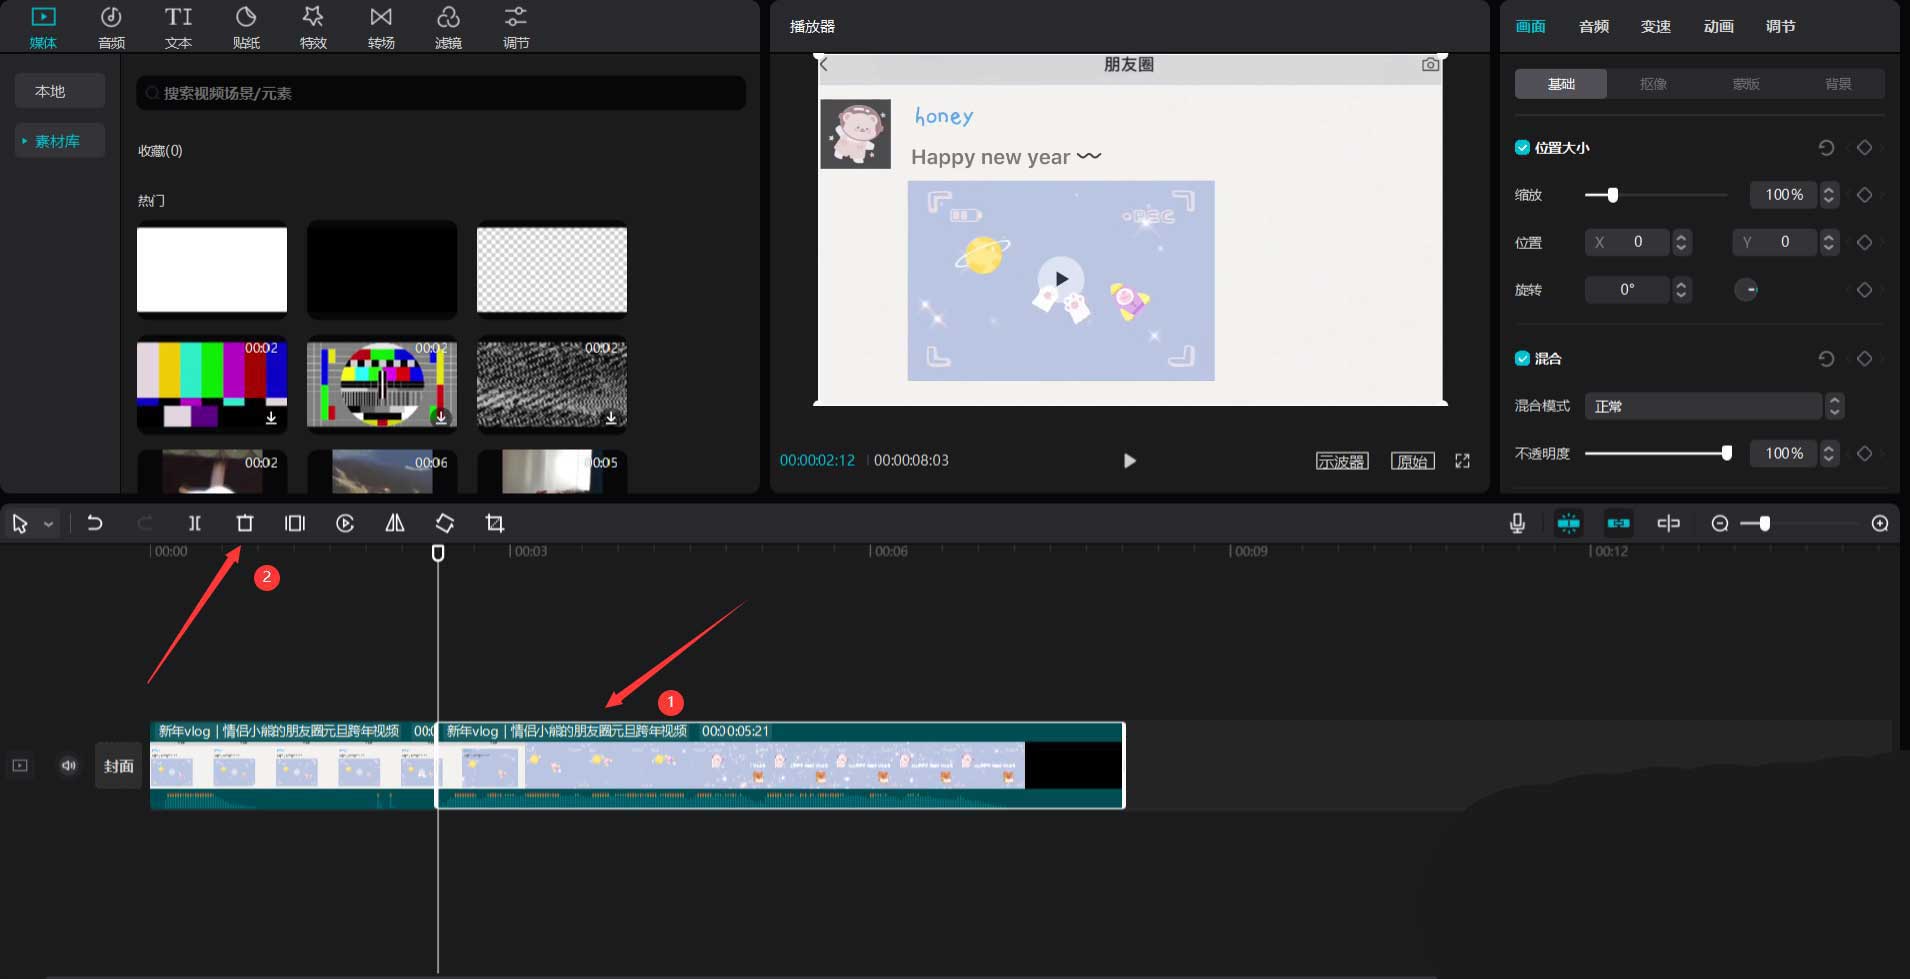Viewport: 1910px width, 979px height.
Task: Open the 示波器 scope button
Action: pyautogui.click(x=1341, y=461)
